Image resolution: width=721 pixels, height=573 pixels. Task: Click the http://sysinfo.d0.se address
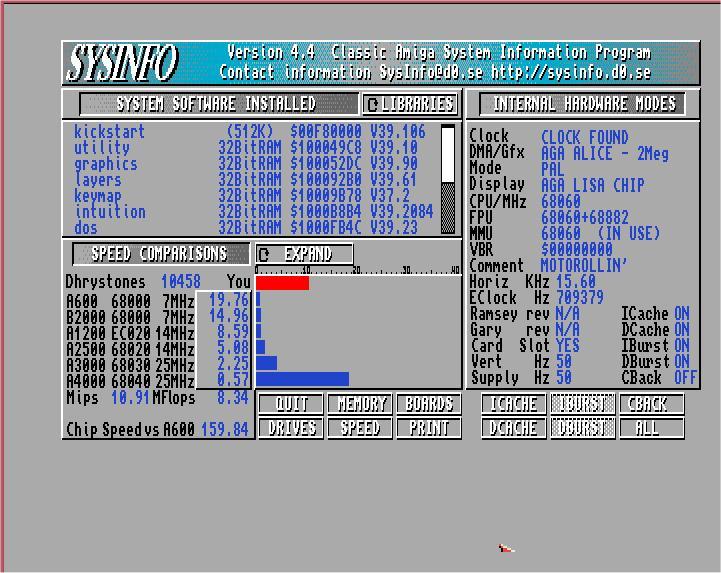pyautogui.click(x=571, y=72)
